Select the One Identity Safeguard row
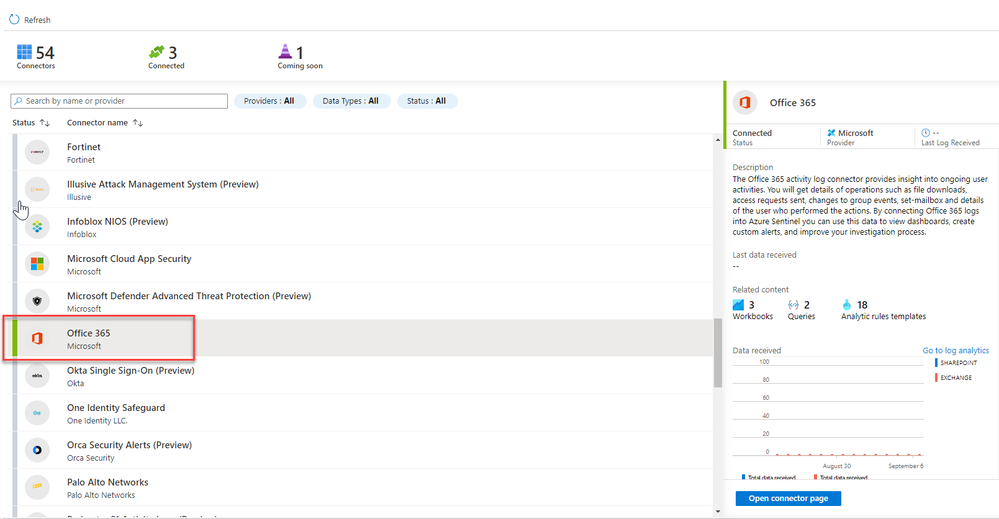The height and width of the screenshot is (519, 999). [x=363, y=413]
